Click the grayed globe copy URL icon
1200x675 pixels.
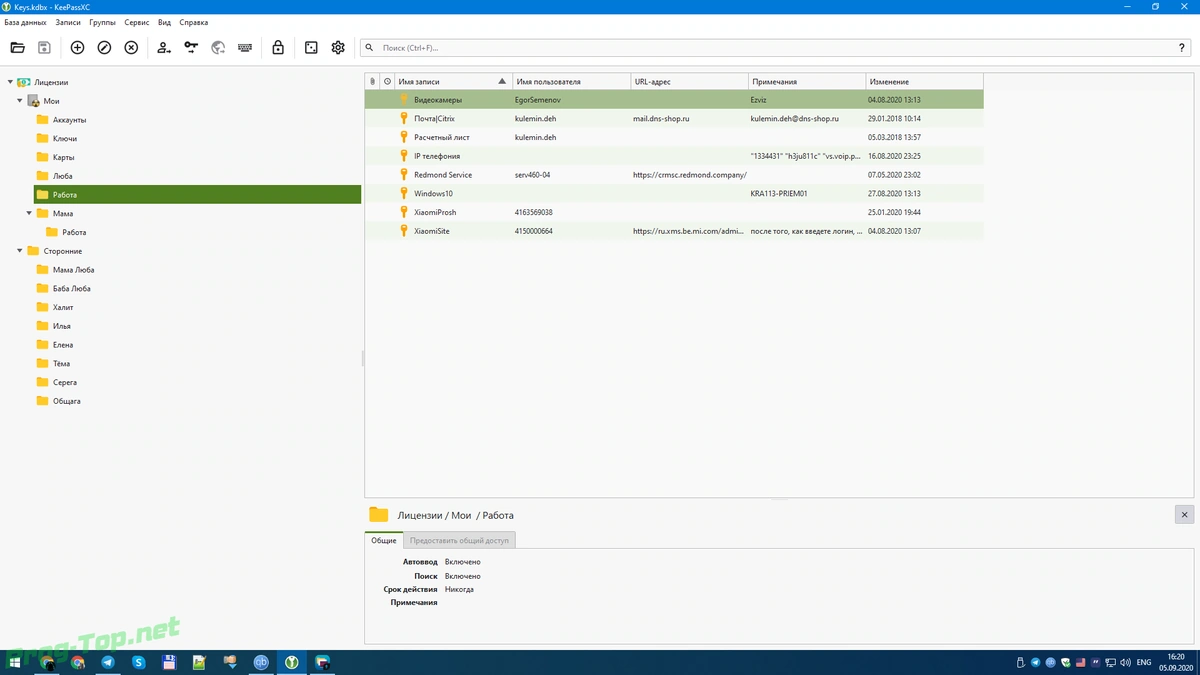218,48
